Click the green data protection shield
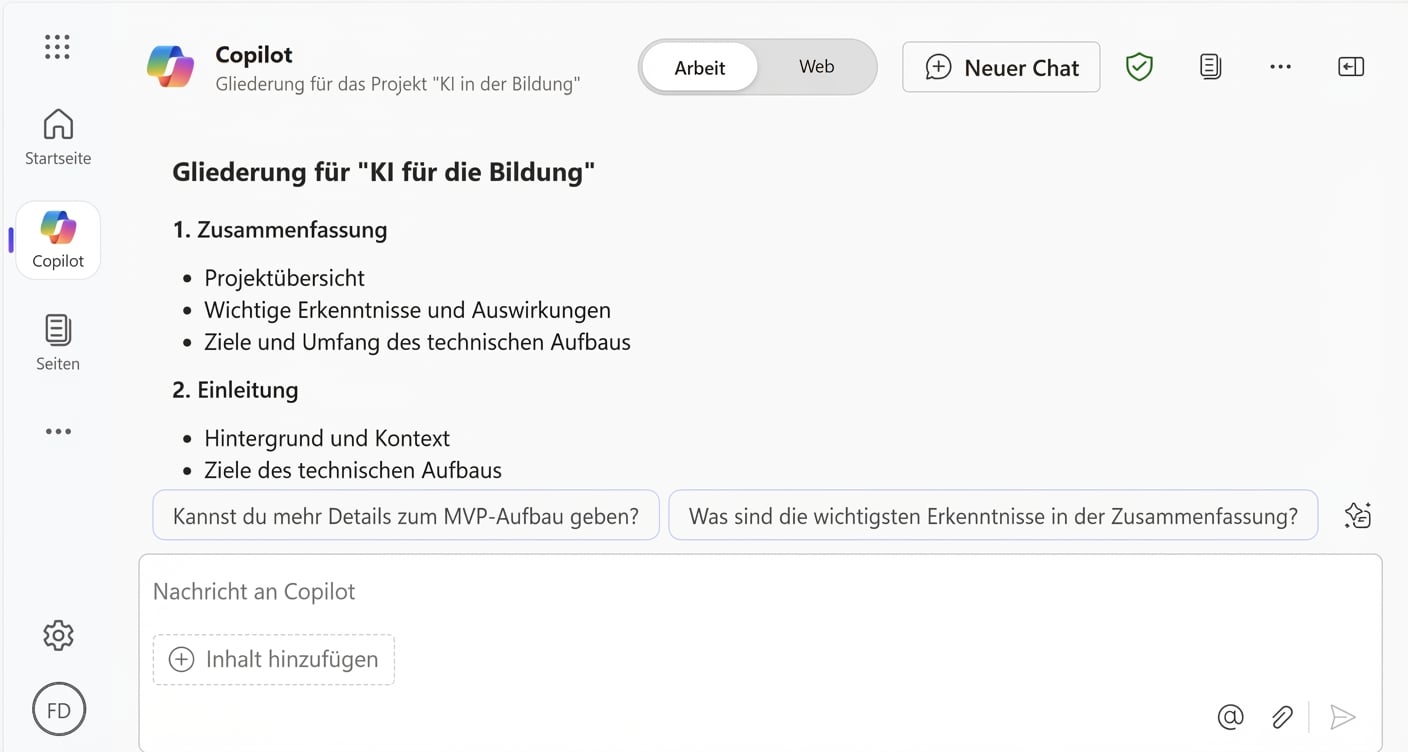The width and height of the screenshot is (1408, 752). click(1139, 66)
